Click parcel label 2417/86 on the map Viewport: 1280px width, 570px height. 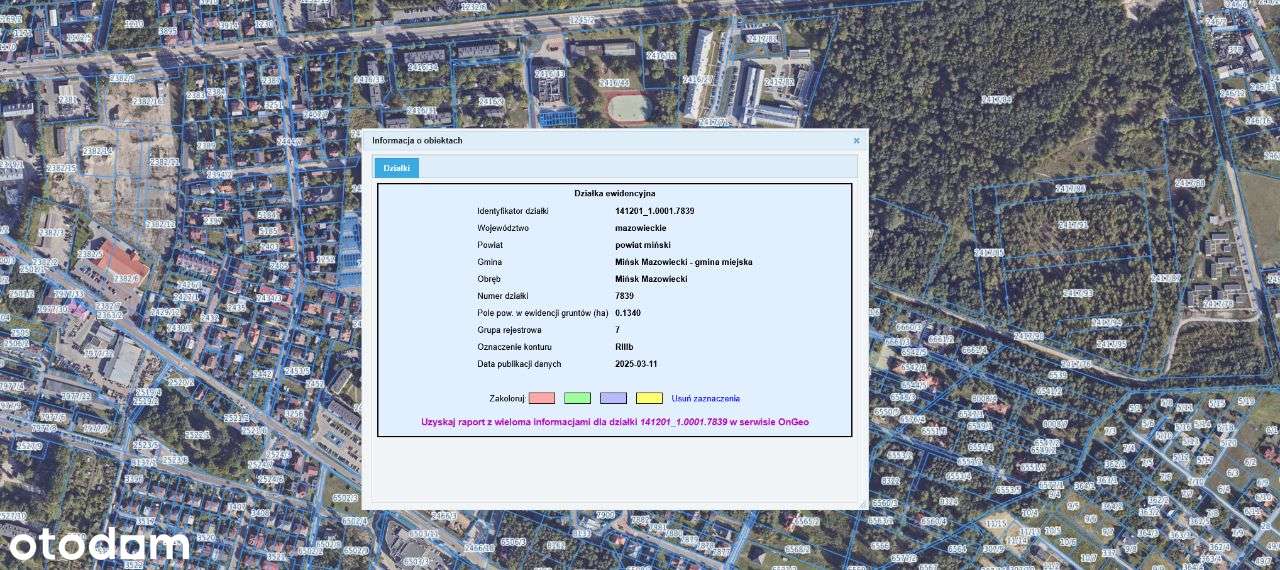pos(1069,188)
